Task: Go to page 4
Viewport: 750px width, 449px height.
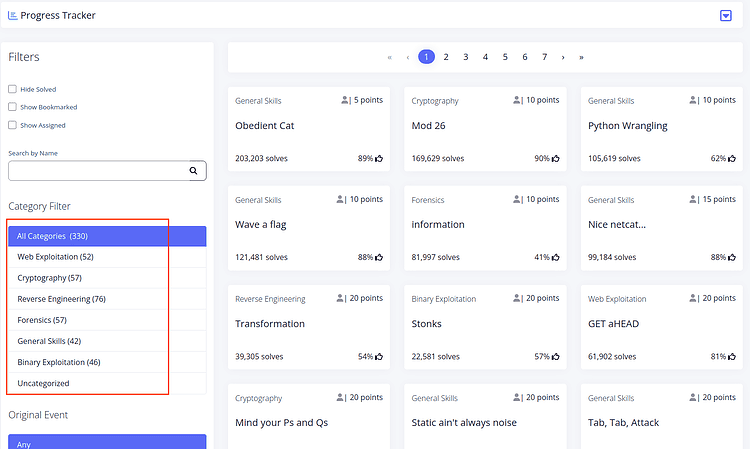Action: 485,57
